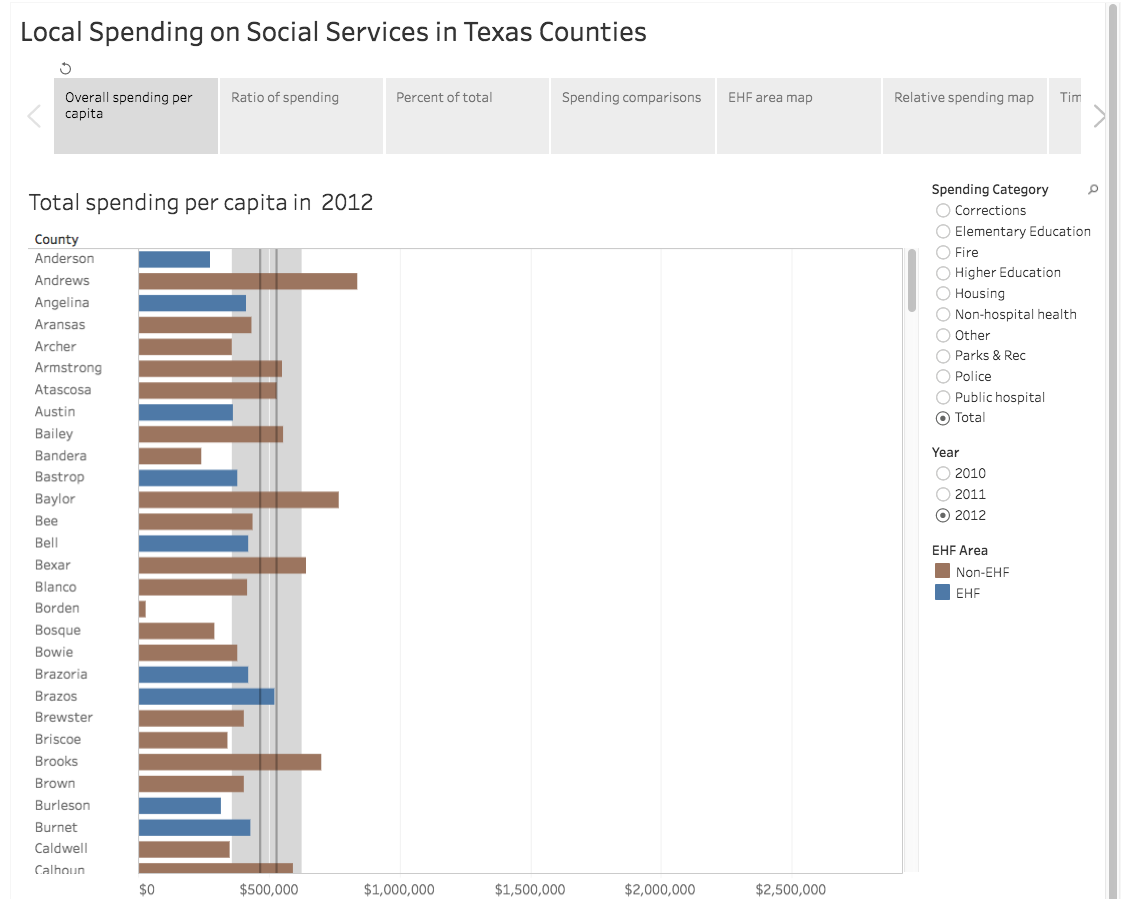Click the Bee county label
Viewport: 1122px width, 899px height.
(47, 521)
